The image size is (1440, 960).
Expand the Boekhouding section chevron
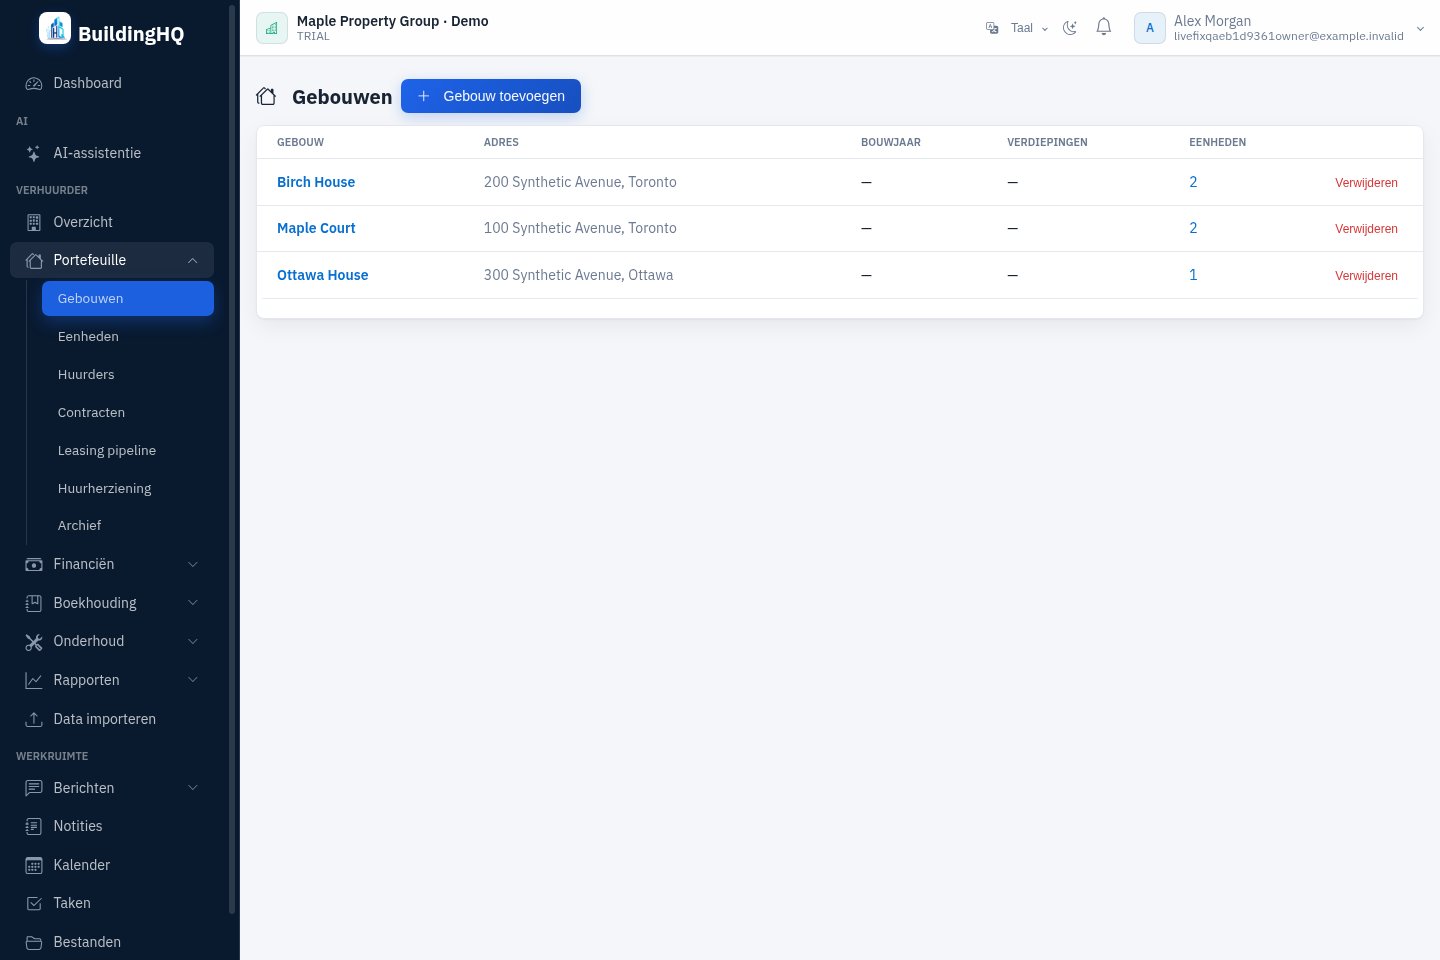[x=193, y=603]
